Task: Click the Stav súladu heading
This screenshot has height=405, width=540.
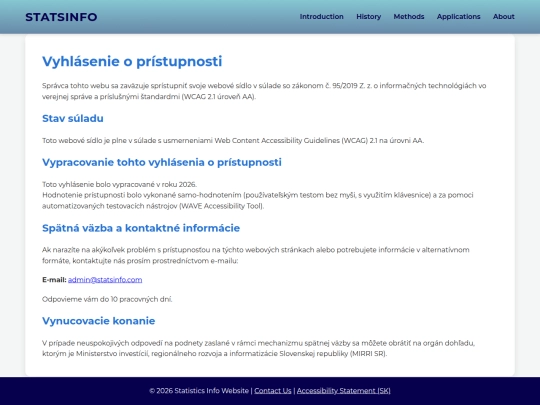Action: [73, 118]
